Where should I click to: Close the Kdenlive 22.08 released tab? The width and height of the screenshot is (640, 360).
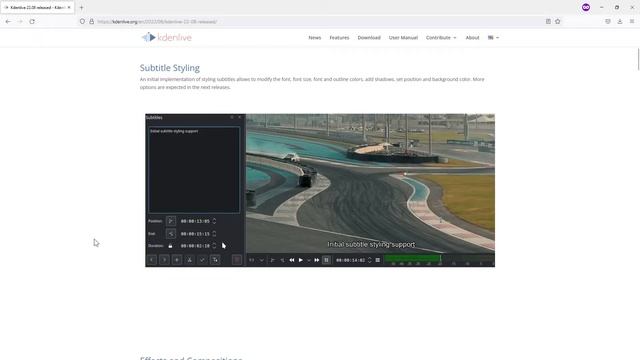pyautogui.click(x=69, y=7)
